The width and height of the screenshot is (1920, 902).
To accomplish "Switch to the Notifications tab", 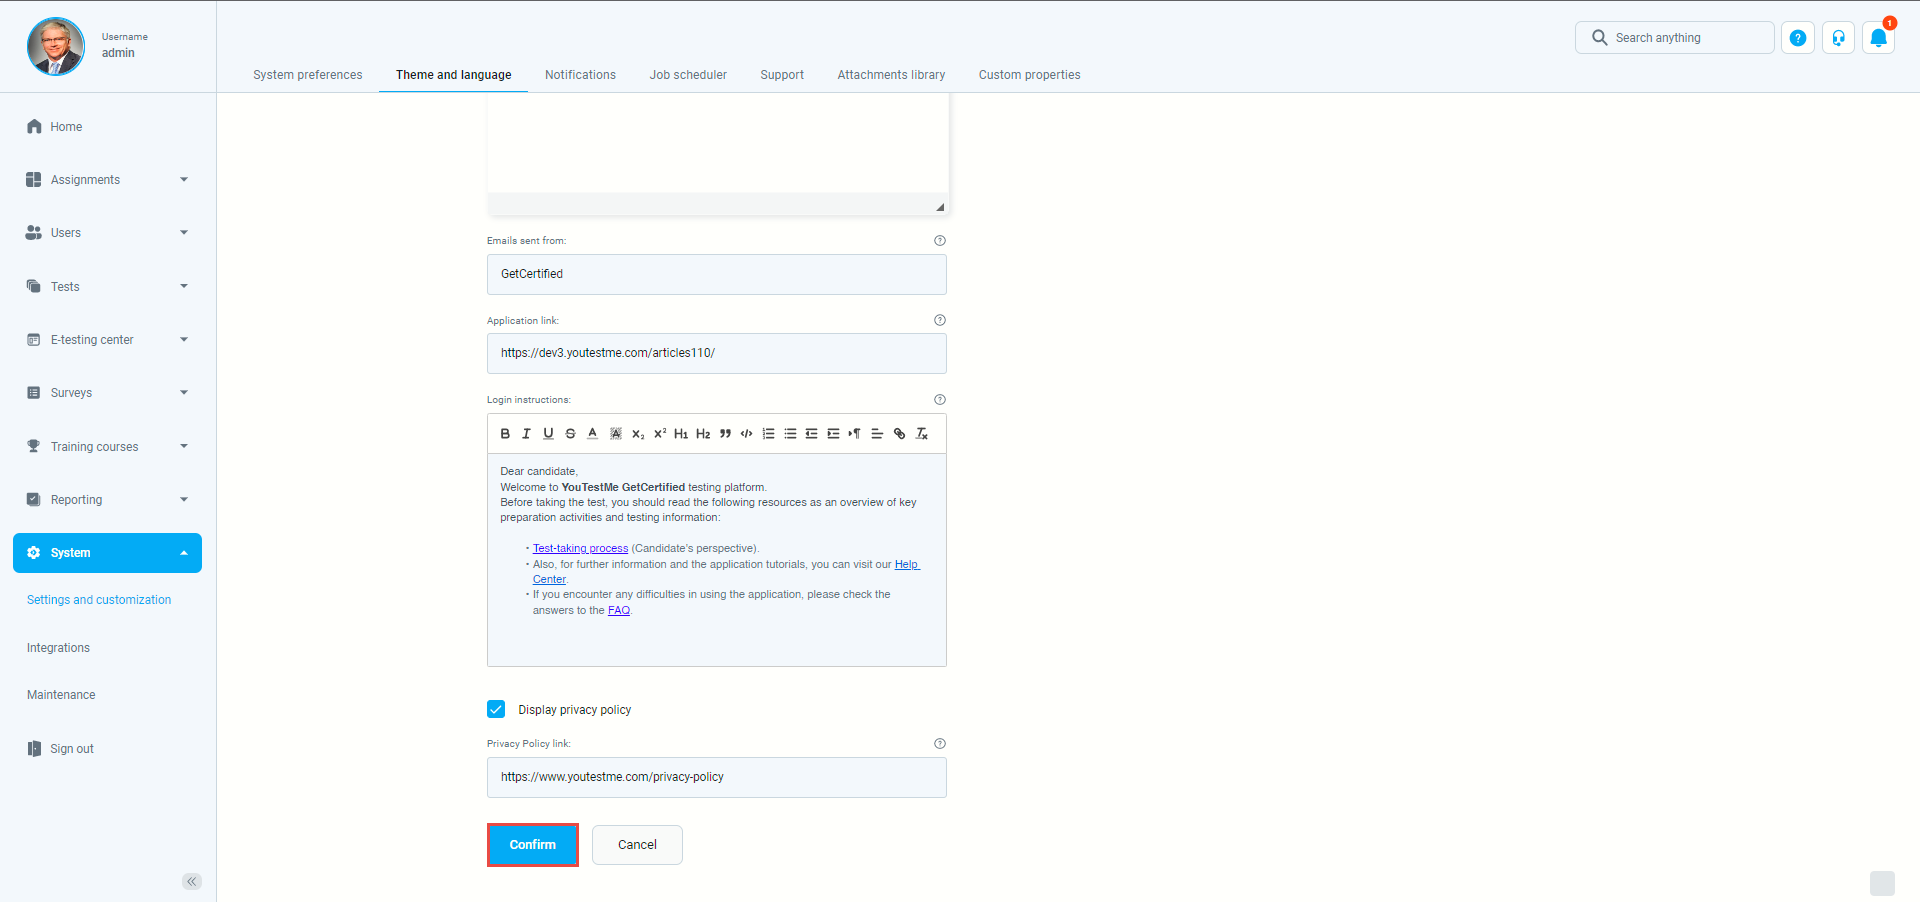I will click(580, 75).
